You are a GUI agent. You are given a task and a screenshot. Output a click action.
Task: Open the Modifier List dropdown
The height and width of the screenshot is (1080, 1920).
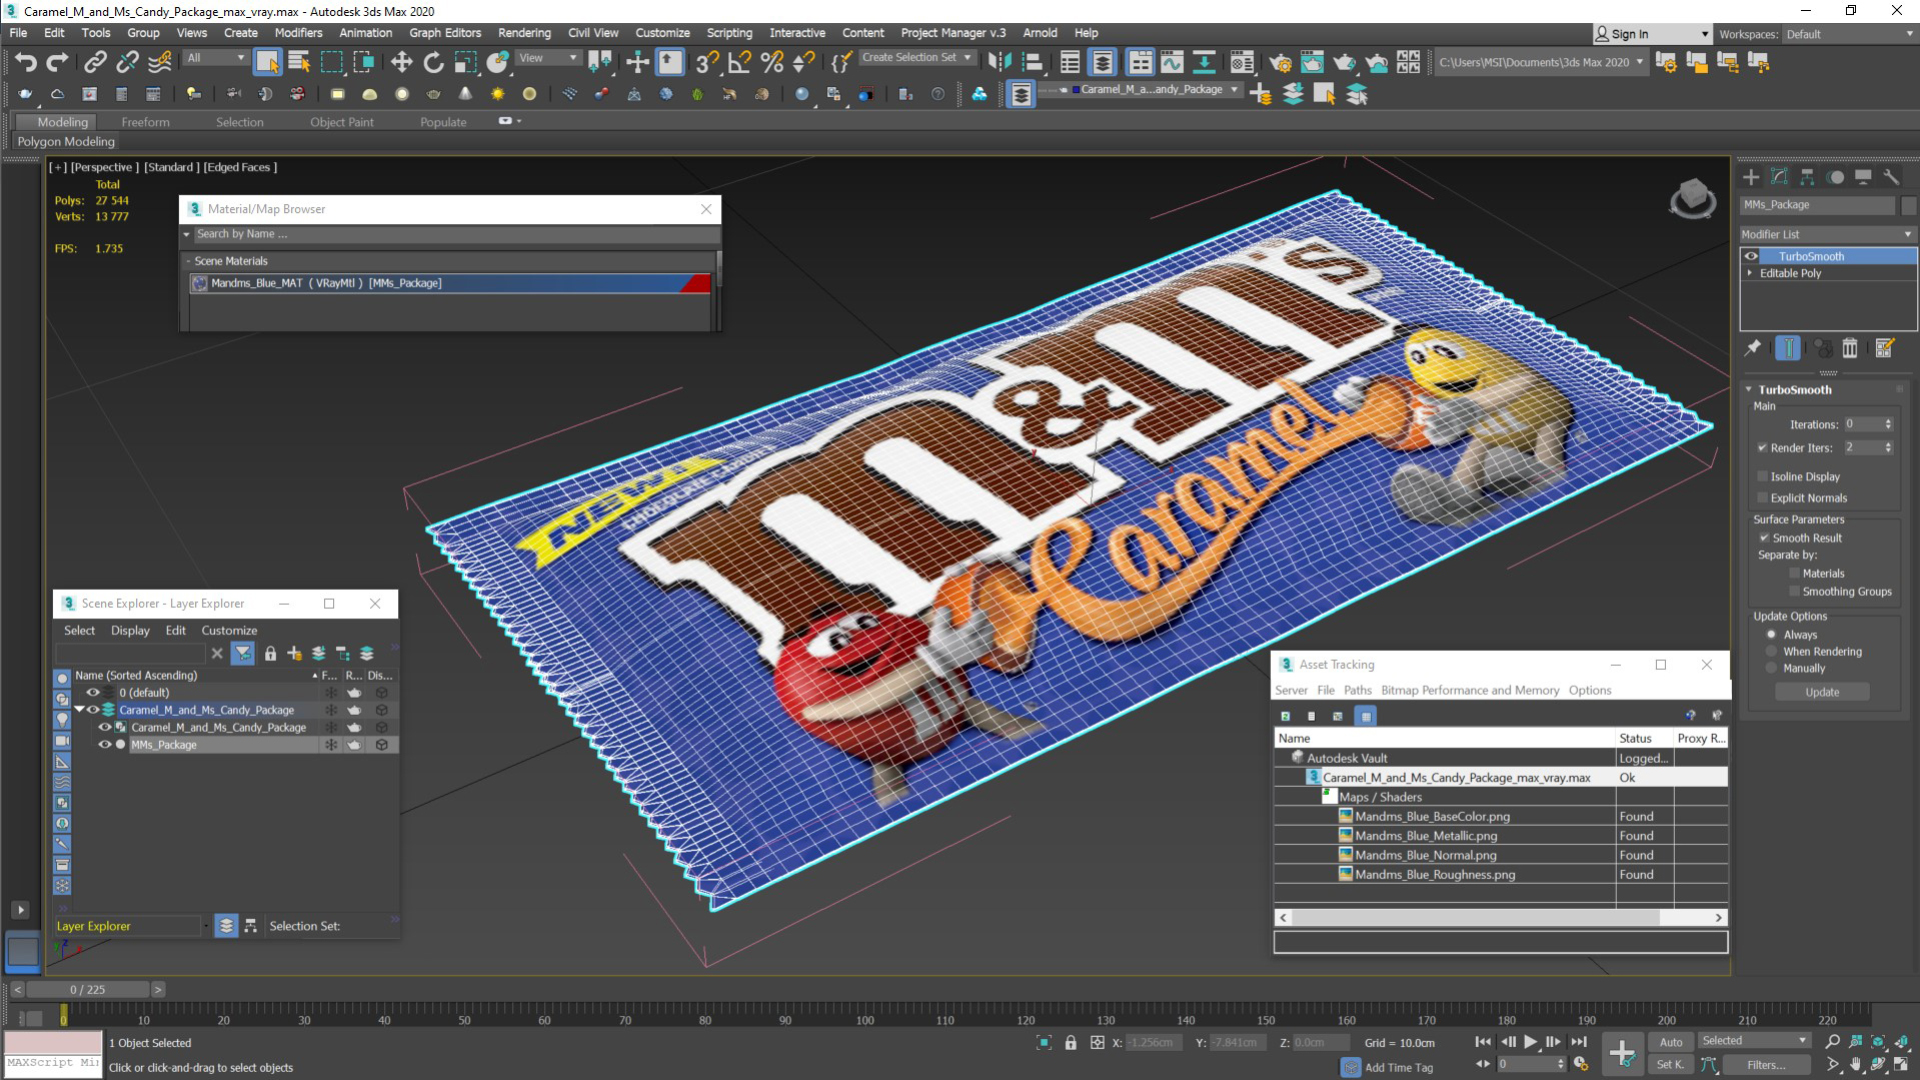[x=1827, y=235]
